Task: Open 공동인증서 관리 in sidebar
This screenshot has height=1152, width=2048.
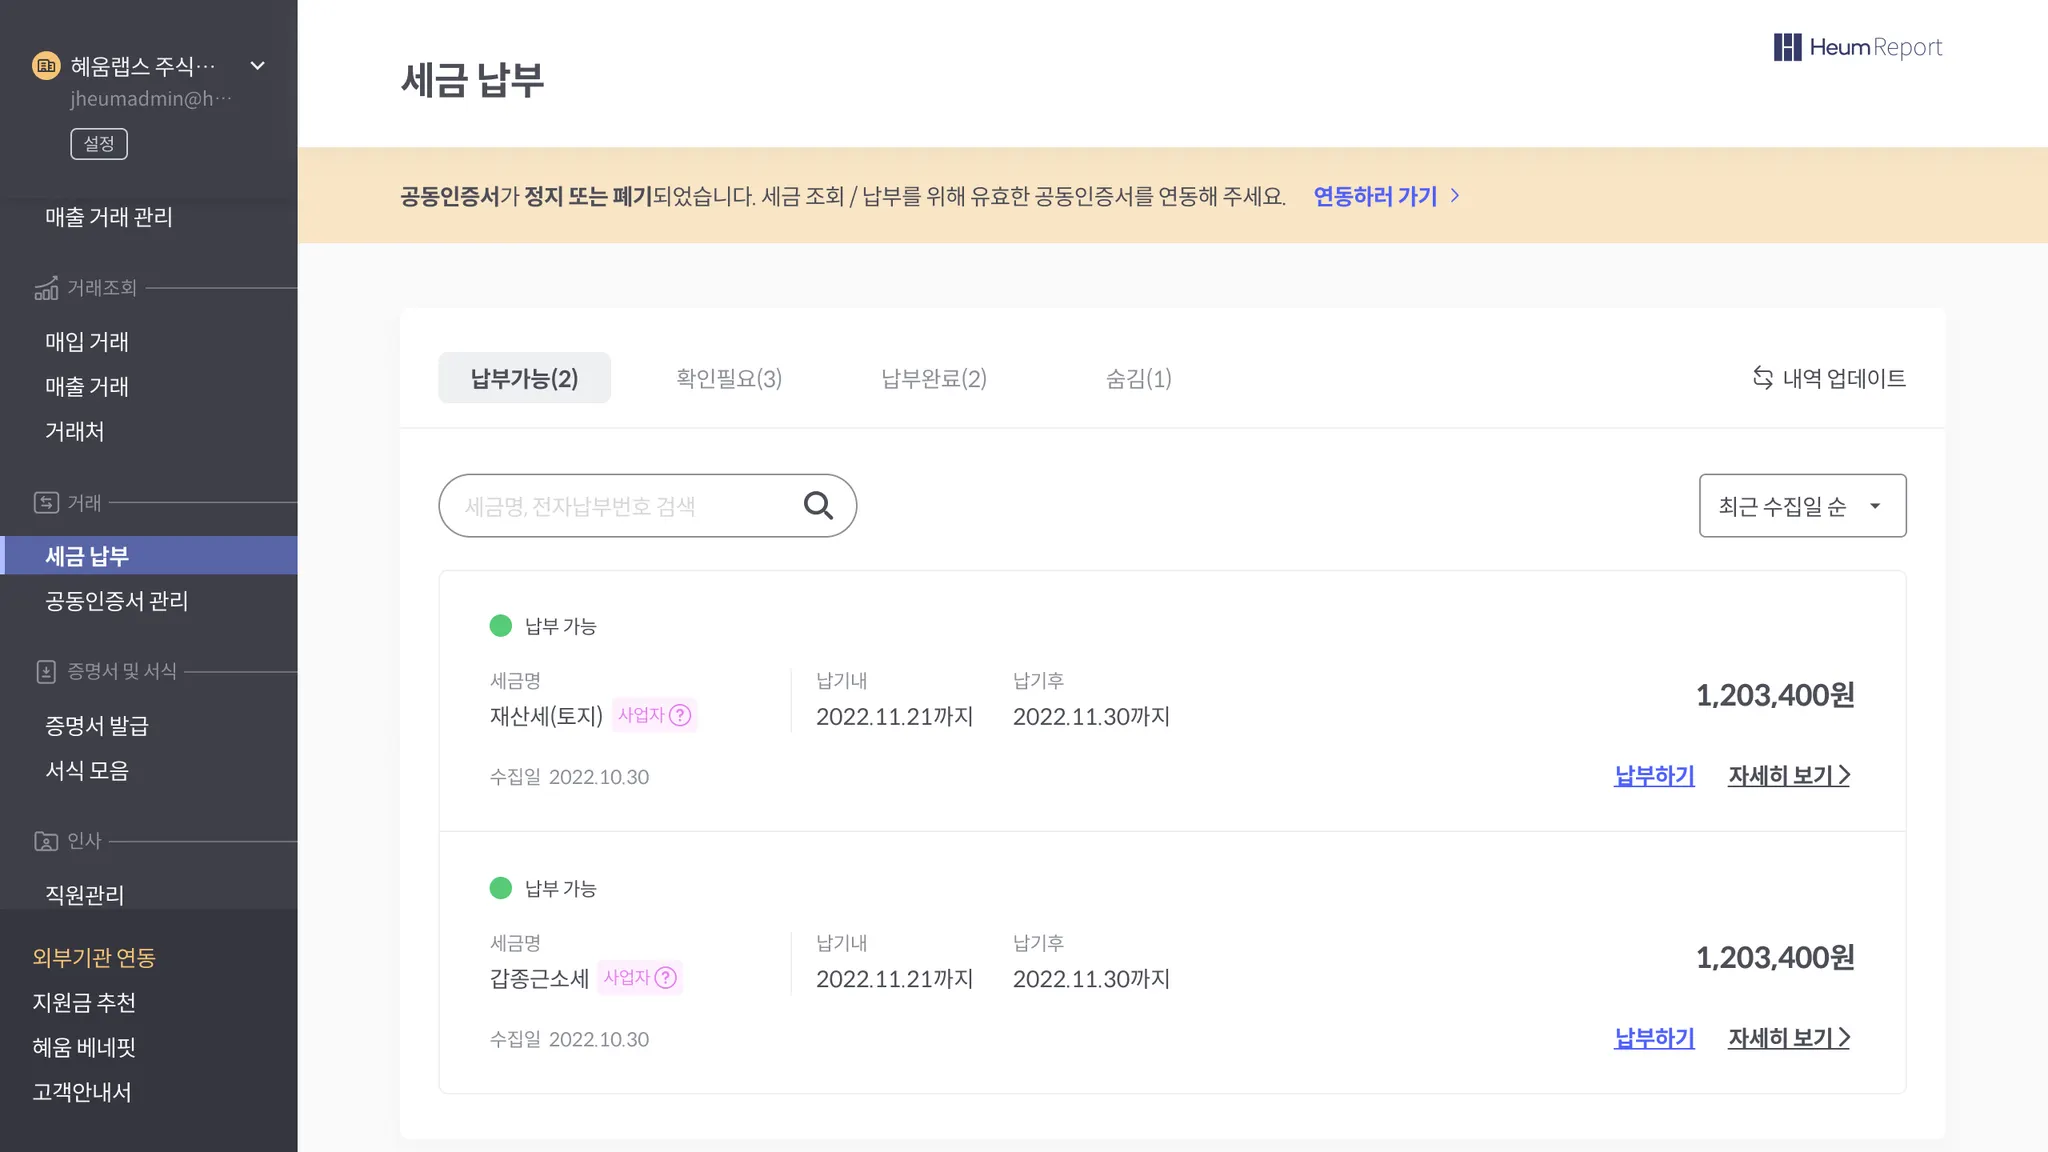Action: [x=116, y=601]
